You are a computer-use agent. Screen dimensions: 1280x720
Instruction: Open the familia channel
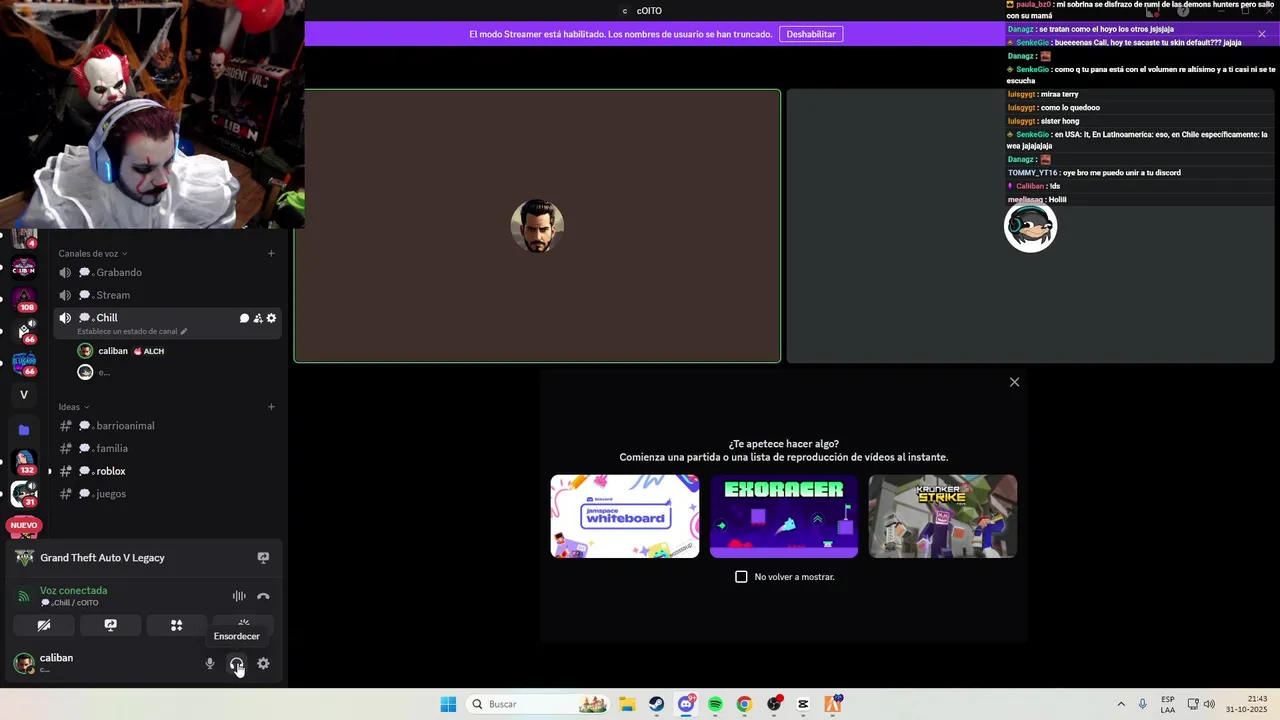point(167,448)
